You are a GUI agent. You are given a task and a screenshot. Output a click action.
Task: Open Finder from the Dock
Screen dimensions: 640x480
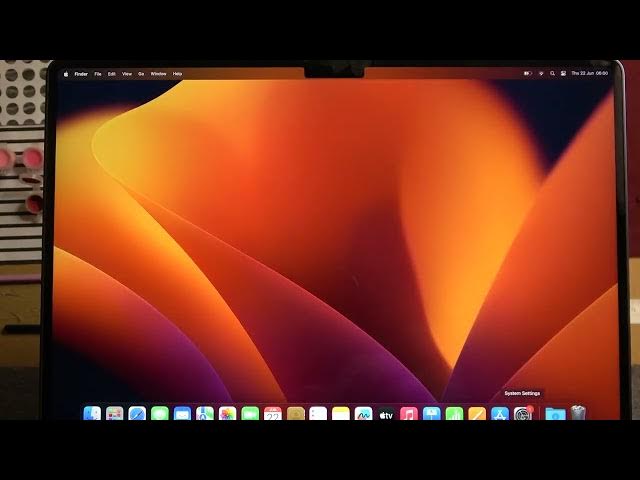coord(92,413)
